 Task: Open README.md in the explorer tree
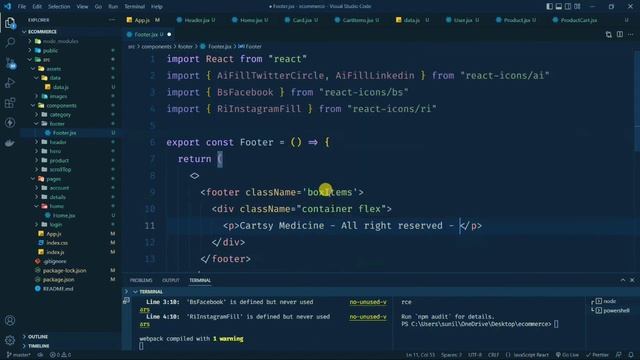click(x=58, y=289)
